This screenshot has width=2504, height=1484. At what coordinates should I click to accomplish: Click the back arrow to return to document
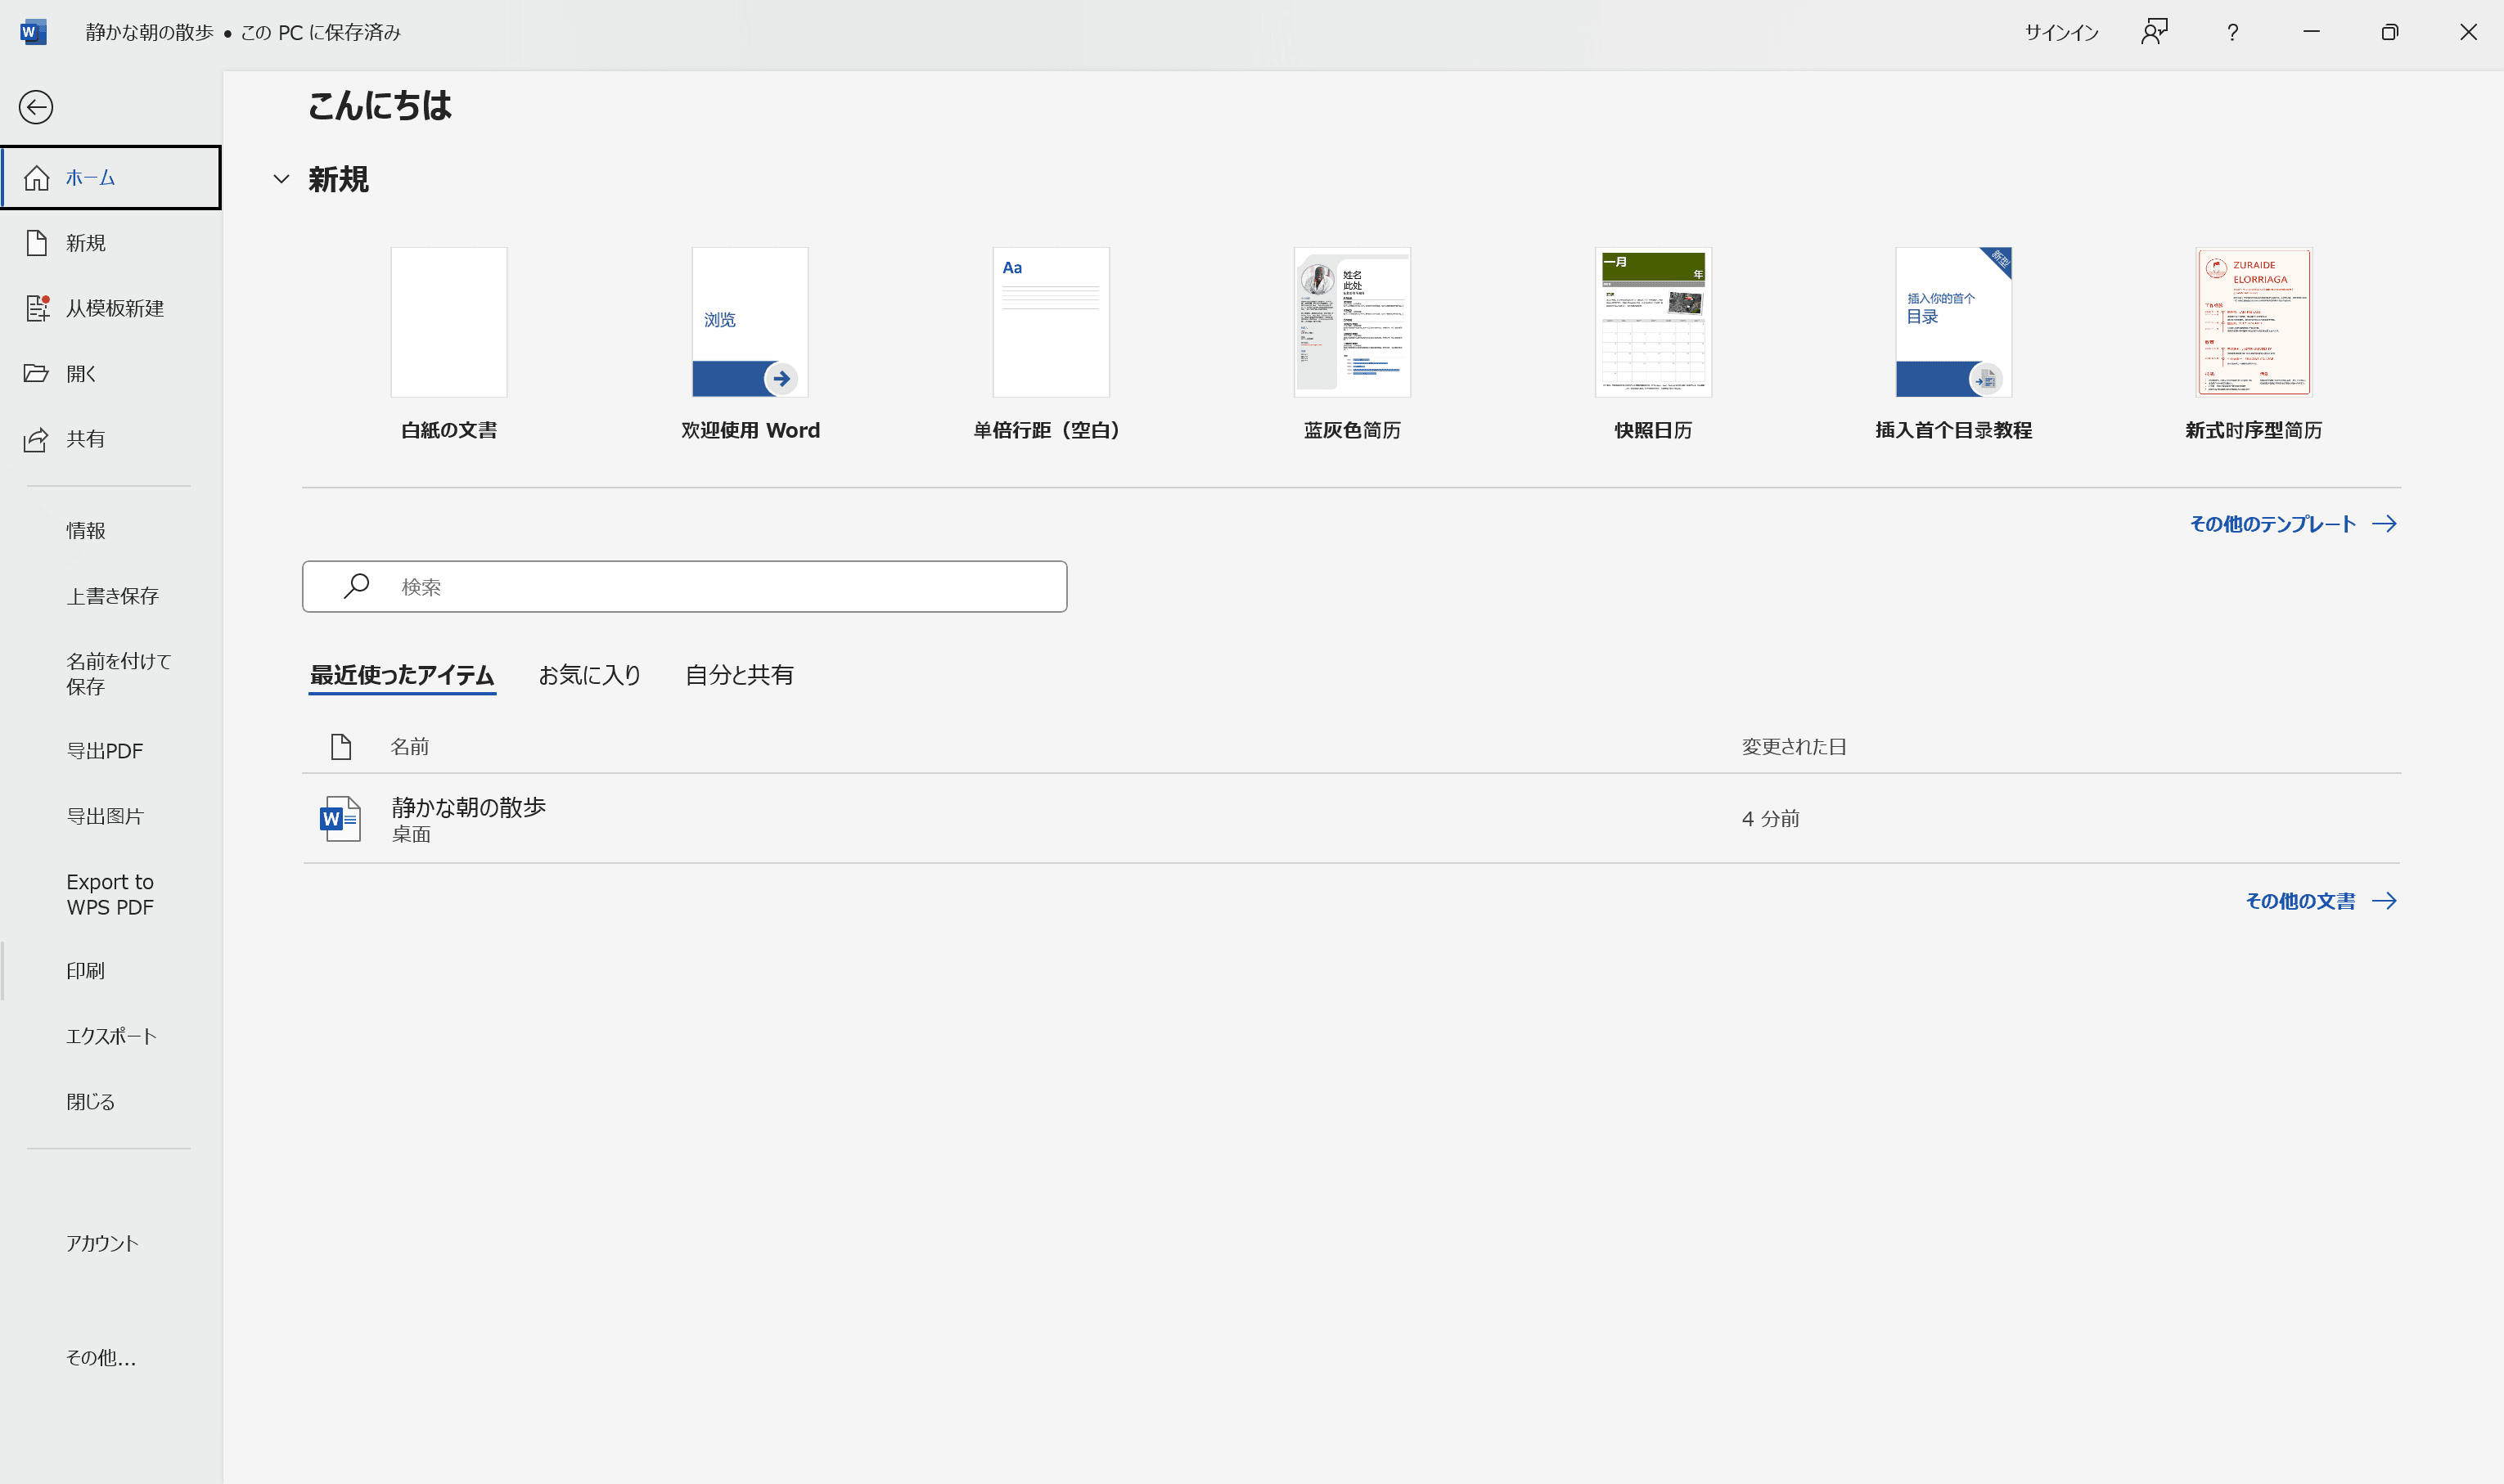37,107
